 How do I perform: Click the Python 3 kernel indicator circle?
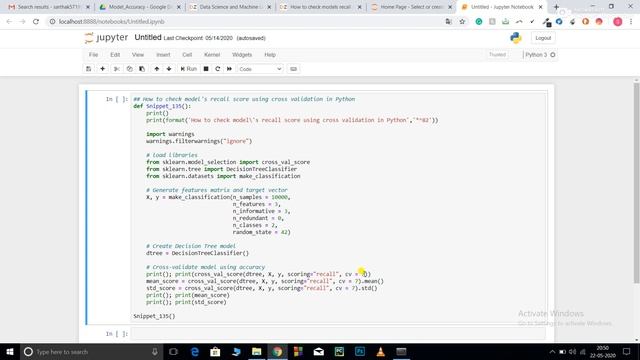[x=553, y=55]
